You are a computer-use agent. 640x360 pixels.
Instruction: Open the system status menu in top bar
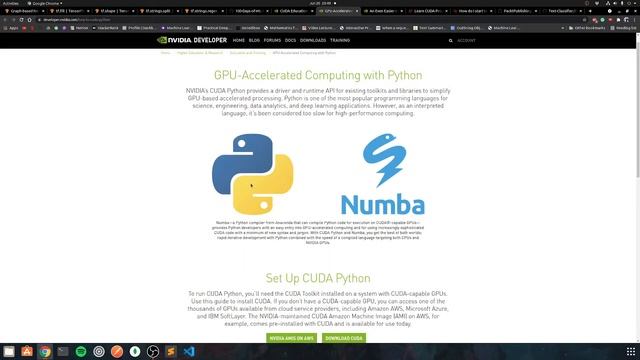pyautogui.click(x=620, y=3)
